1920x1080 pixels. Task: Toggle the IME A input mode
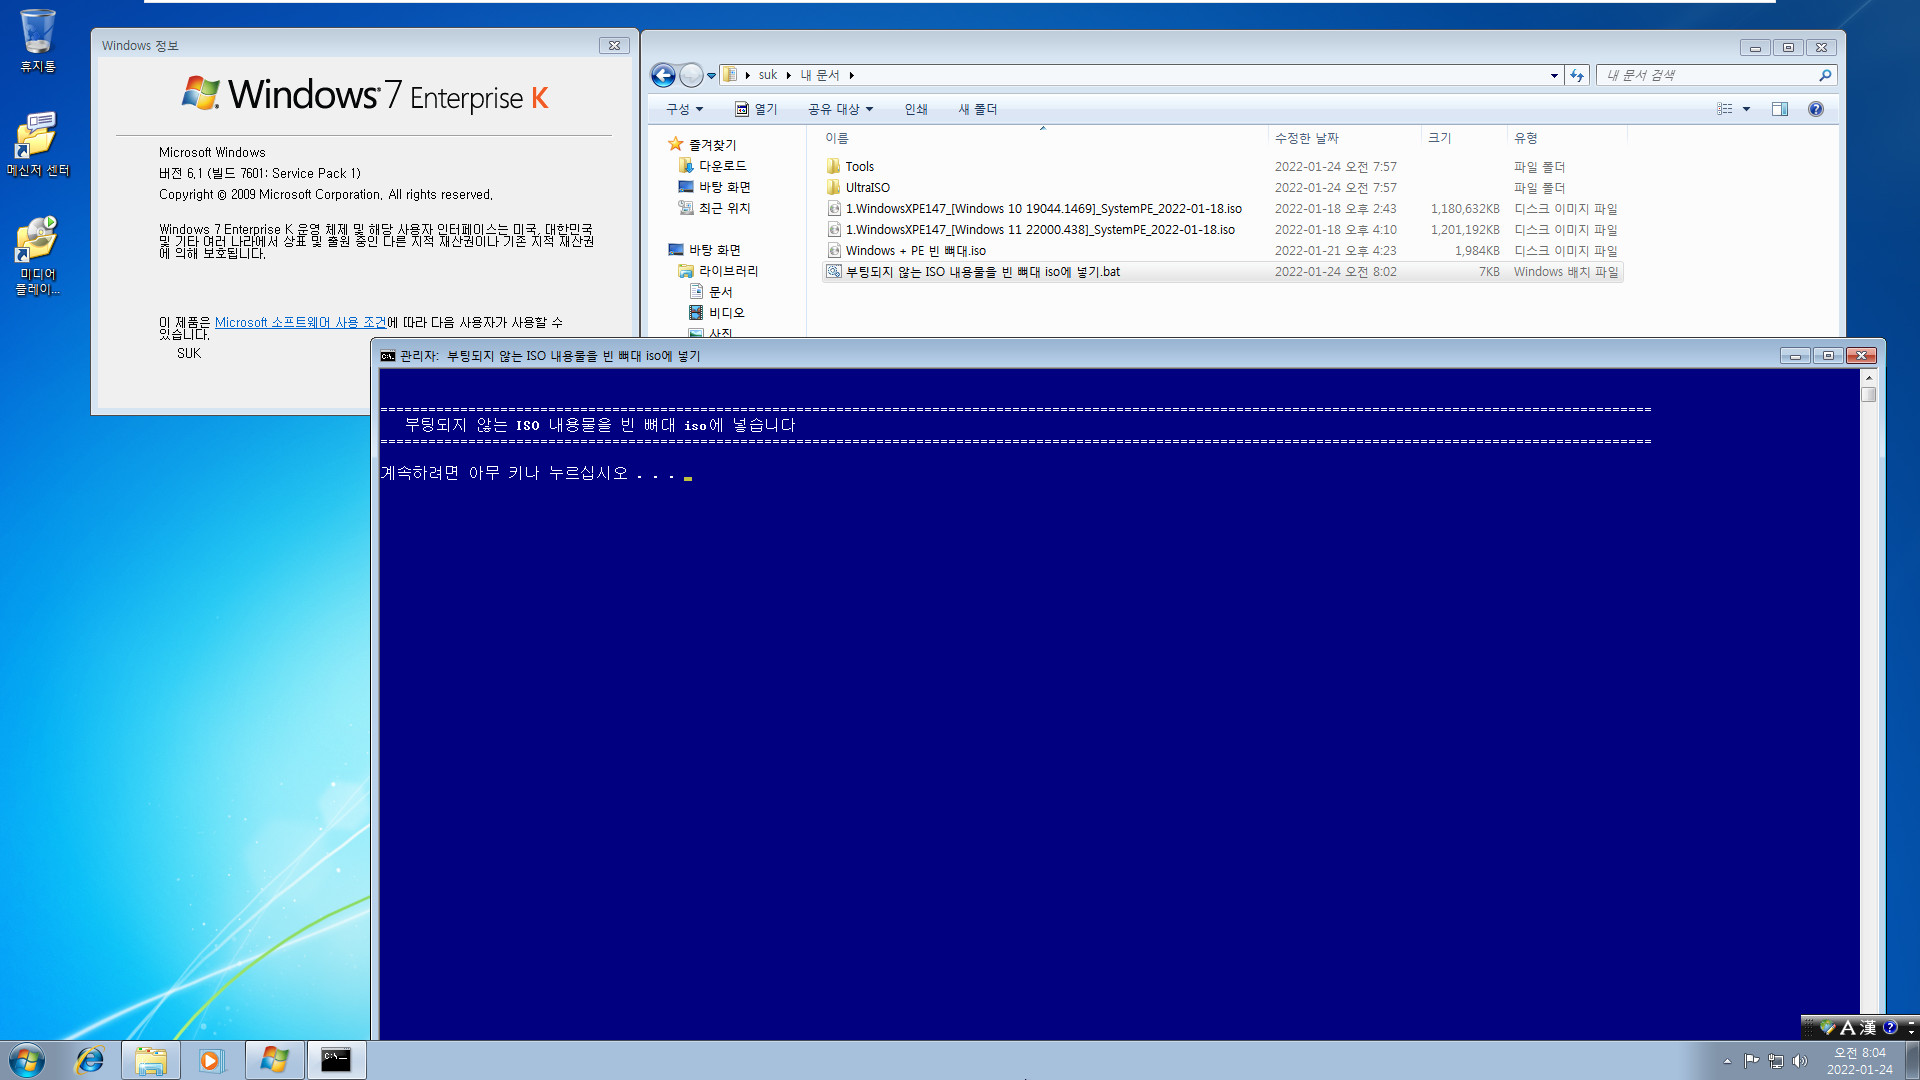(1847, 1027)
